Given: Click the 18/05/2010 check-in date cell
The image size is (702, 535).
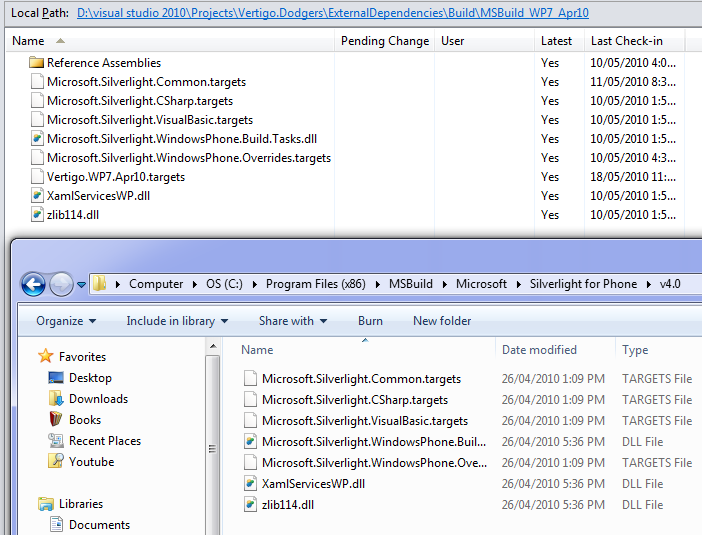Looking at the screenshot, I should (633, 177).
